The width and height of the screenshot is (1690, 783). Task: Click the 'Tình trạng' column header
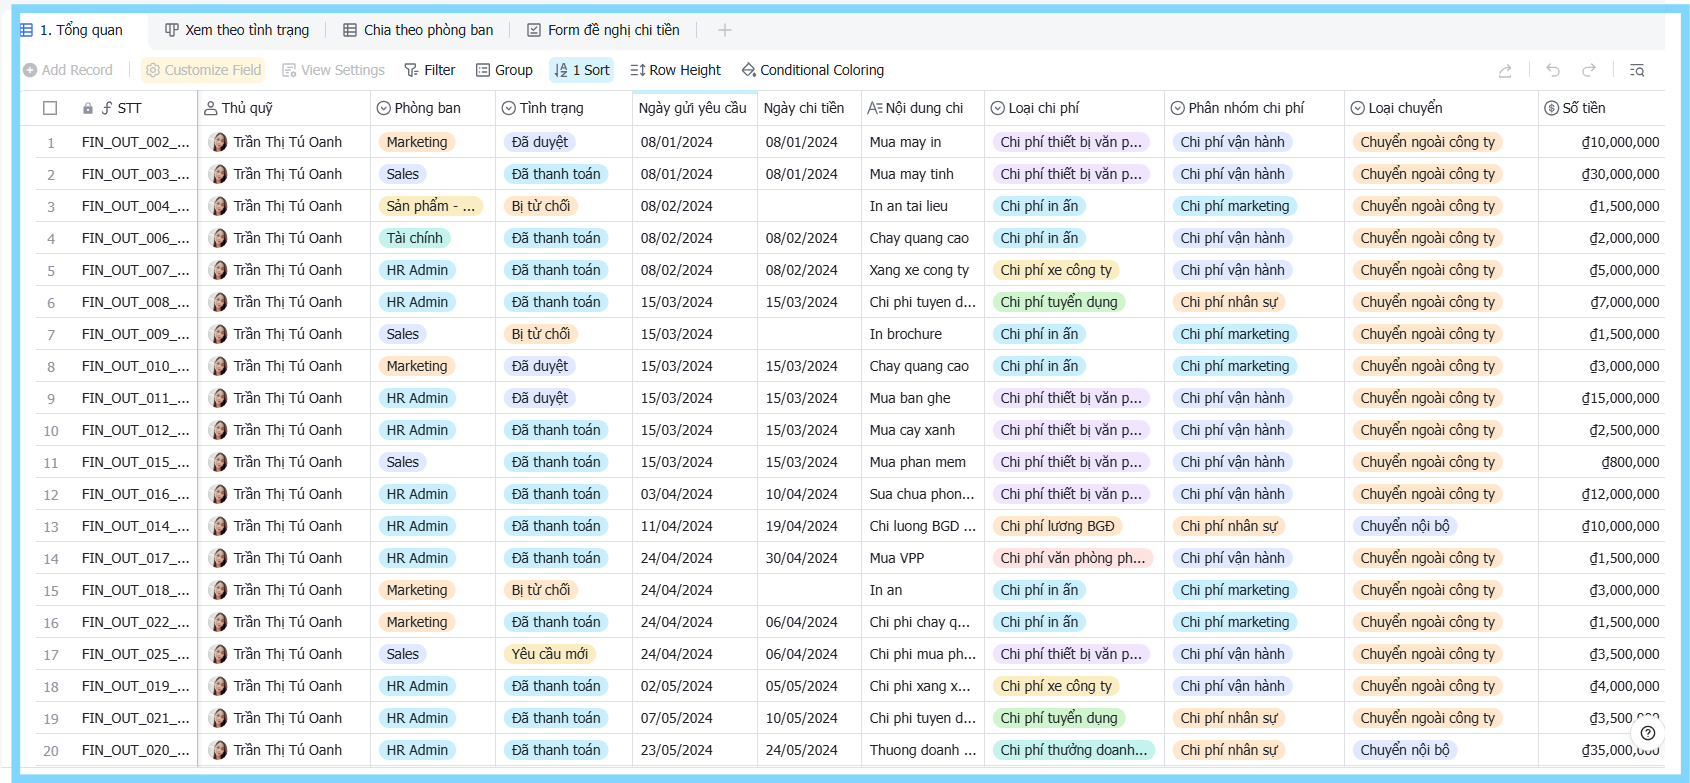tap(563, 108)
